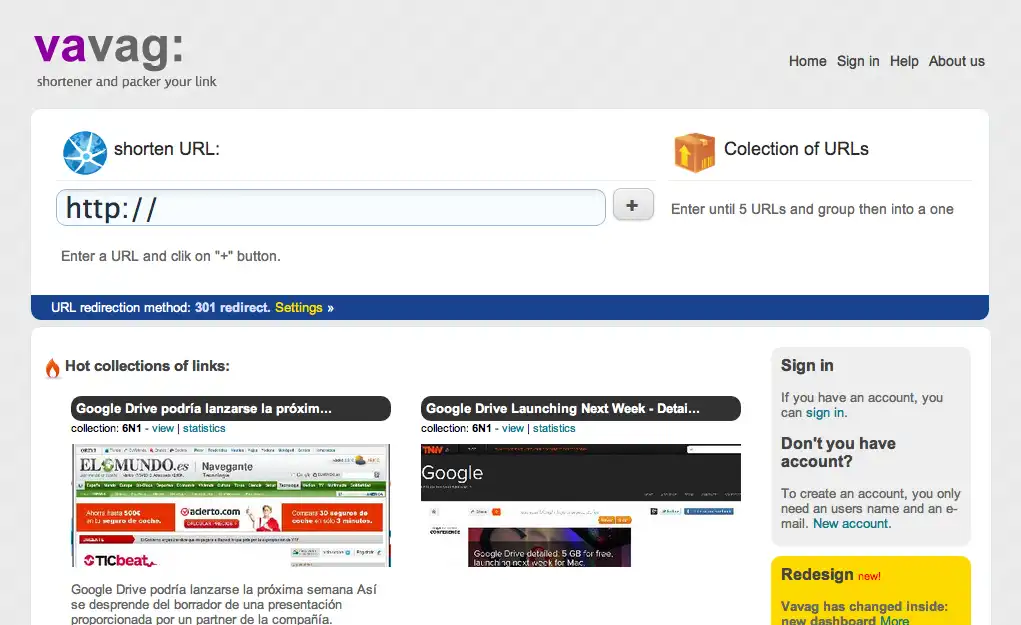Click the orange package box icon
Image resolution: width=1021 pixels, height=625 pixels.
tap(694, 152)
